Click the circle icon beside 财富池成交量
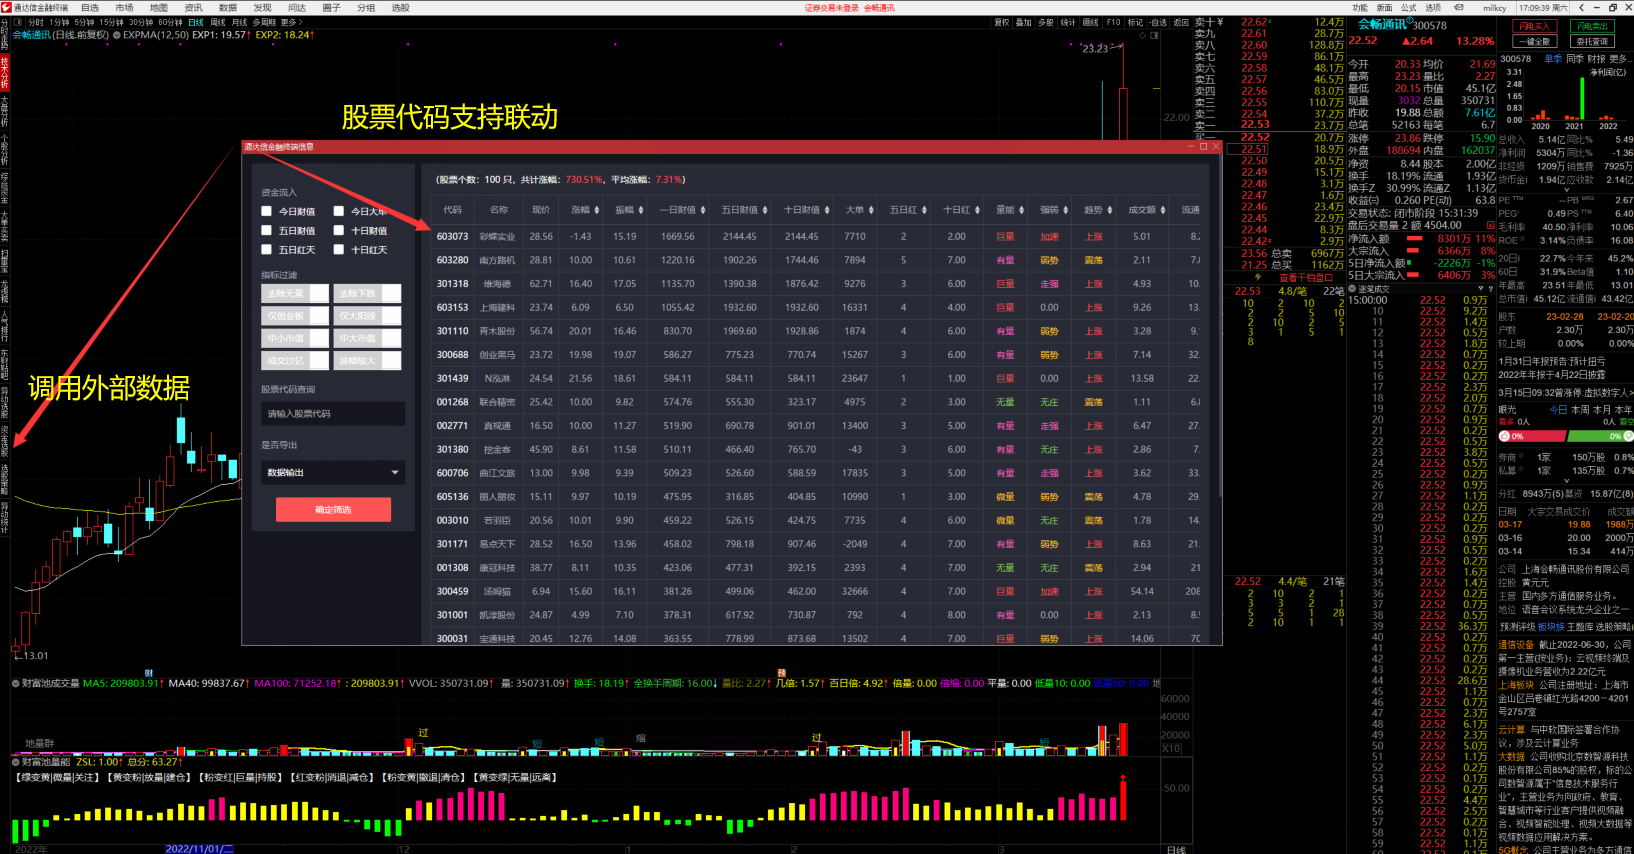Viewport: 1634px width, 854px height. click(x=16, y=684)
